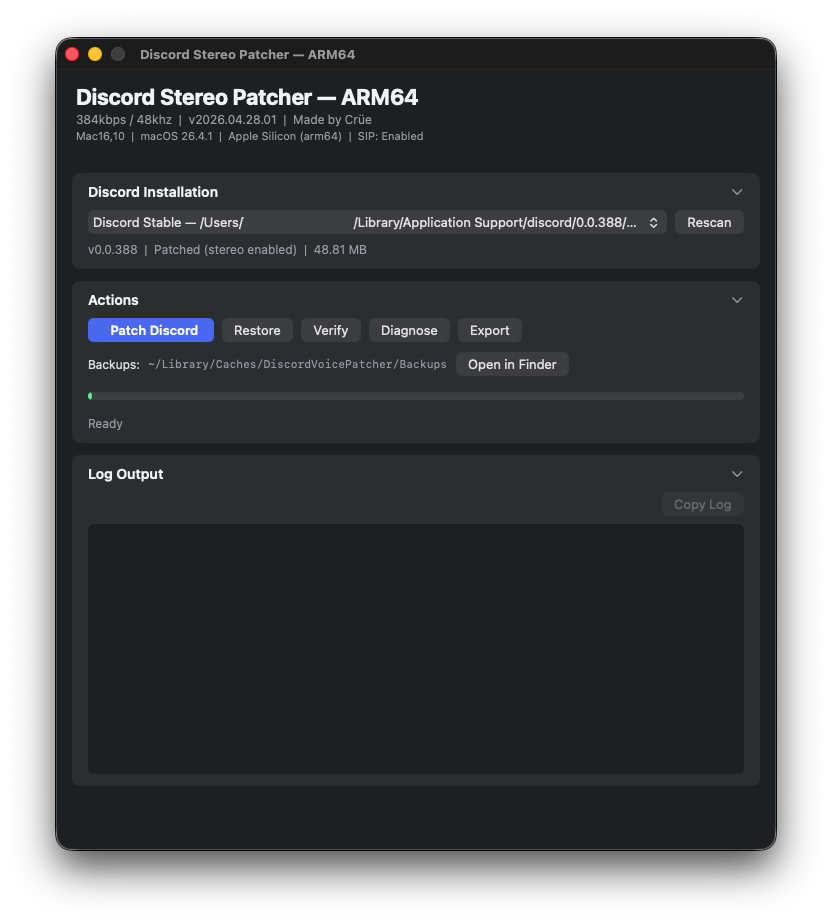
Task: Click the 'Backups:' label
Action: click(x=114, y=364)
